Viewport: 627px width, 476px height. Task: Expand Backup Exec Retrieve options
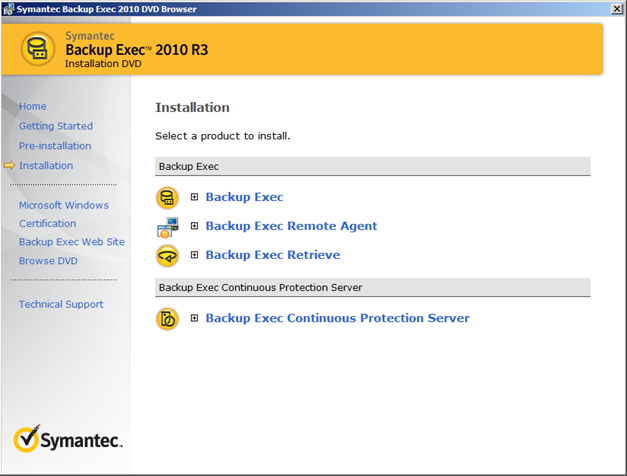click(x=194, y=255)
